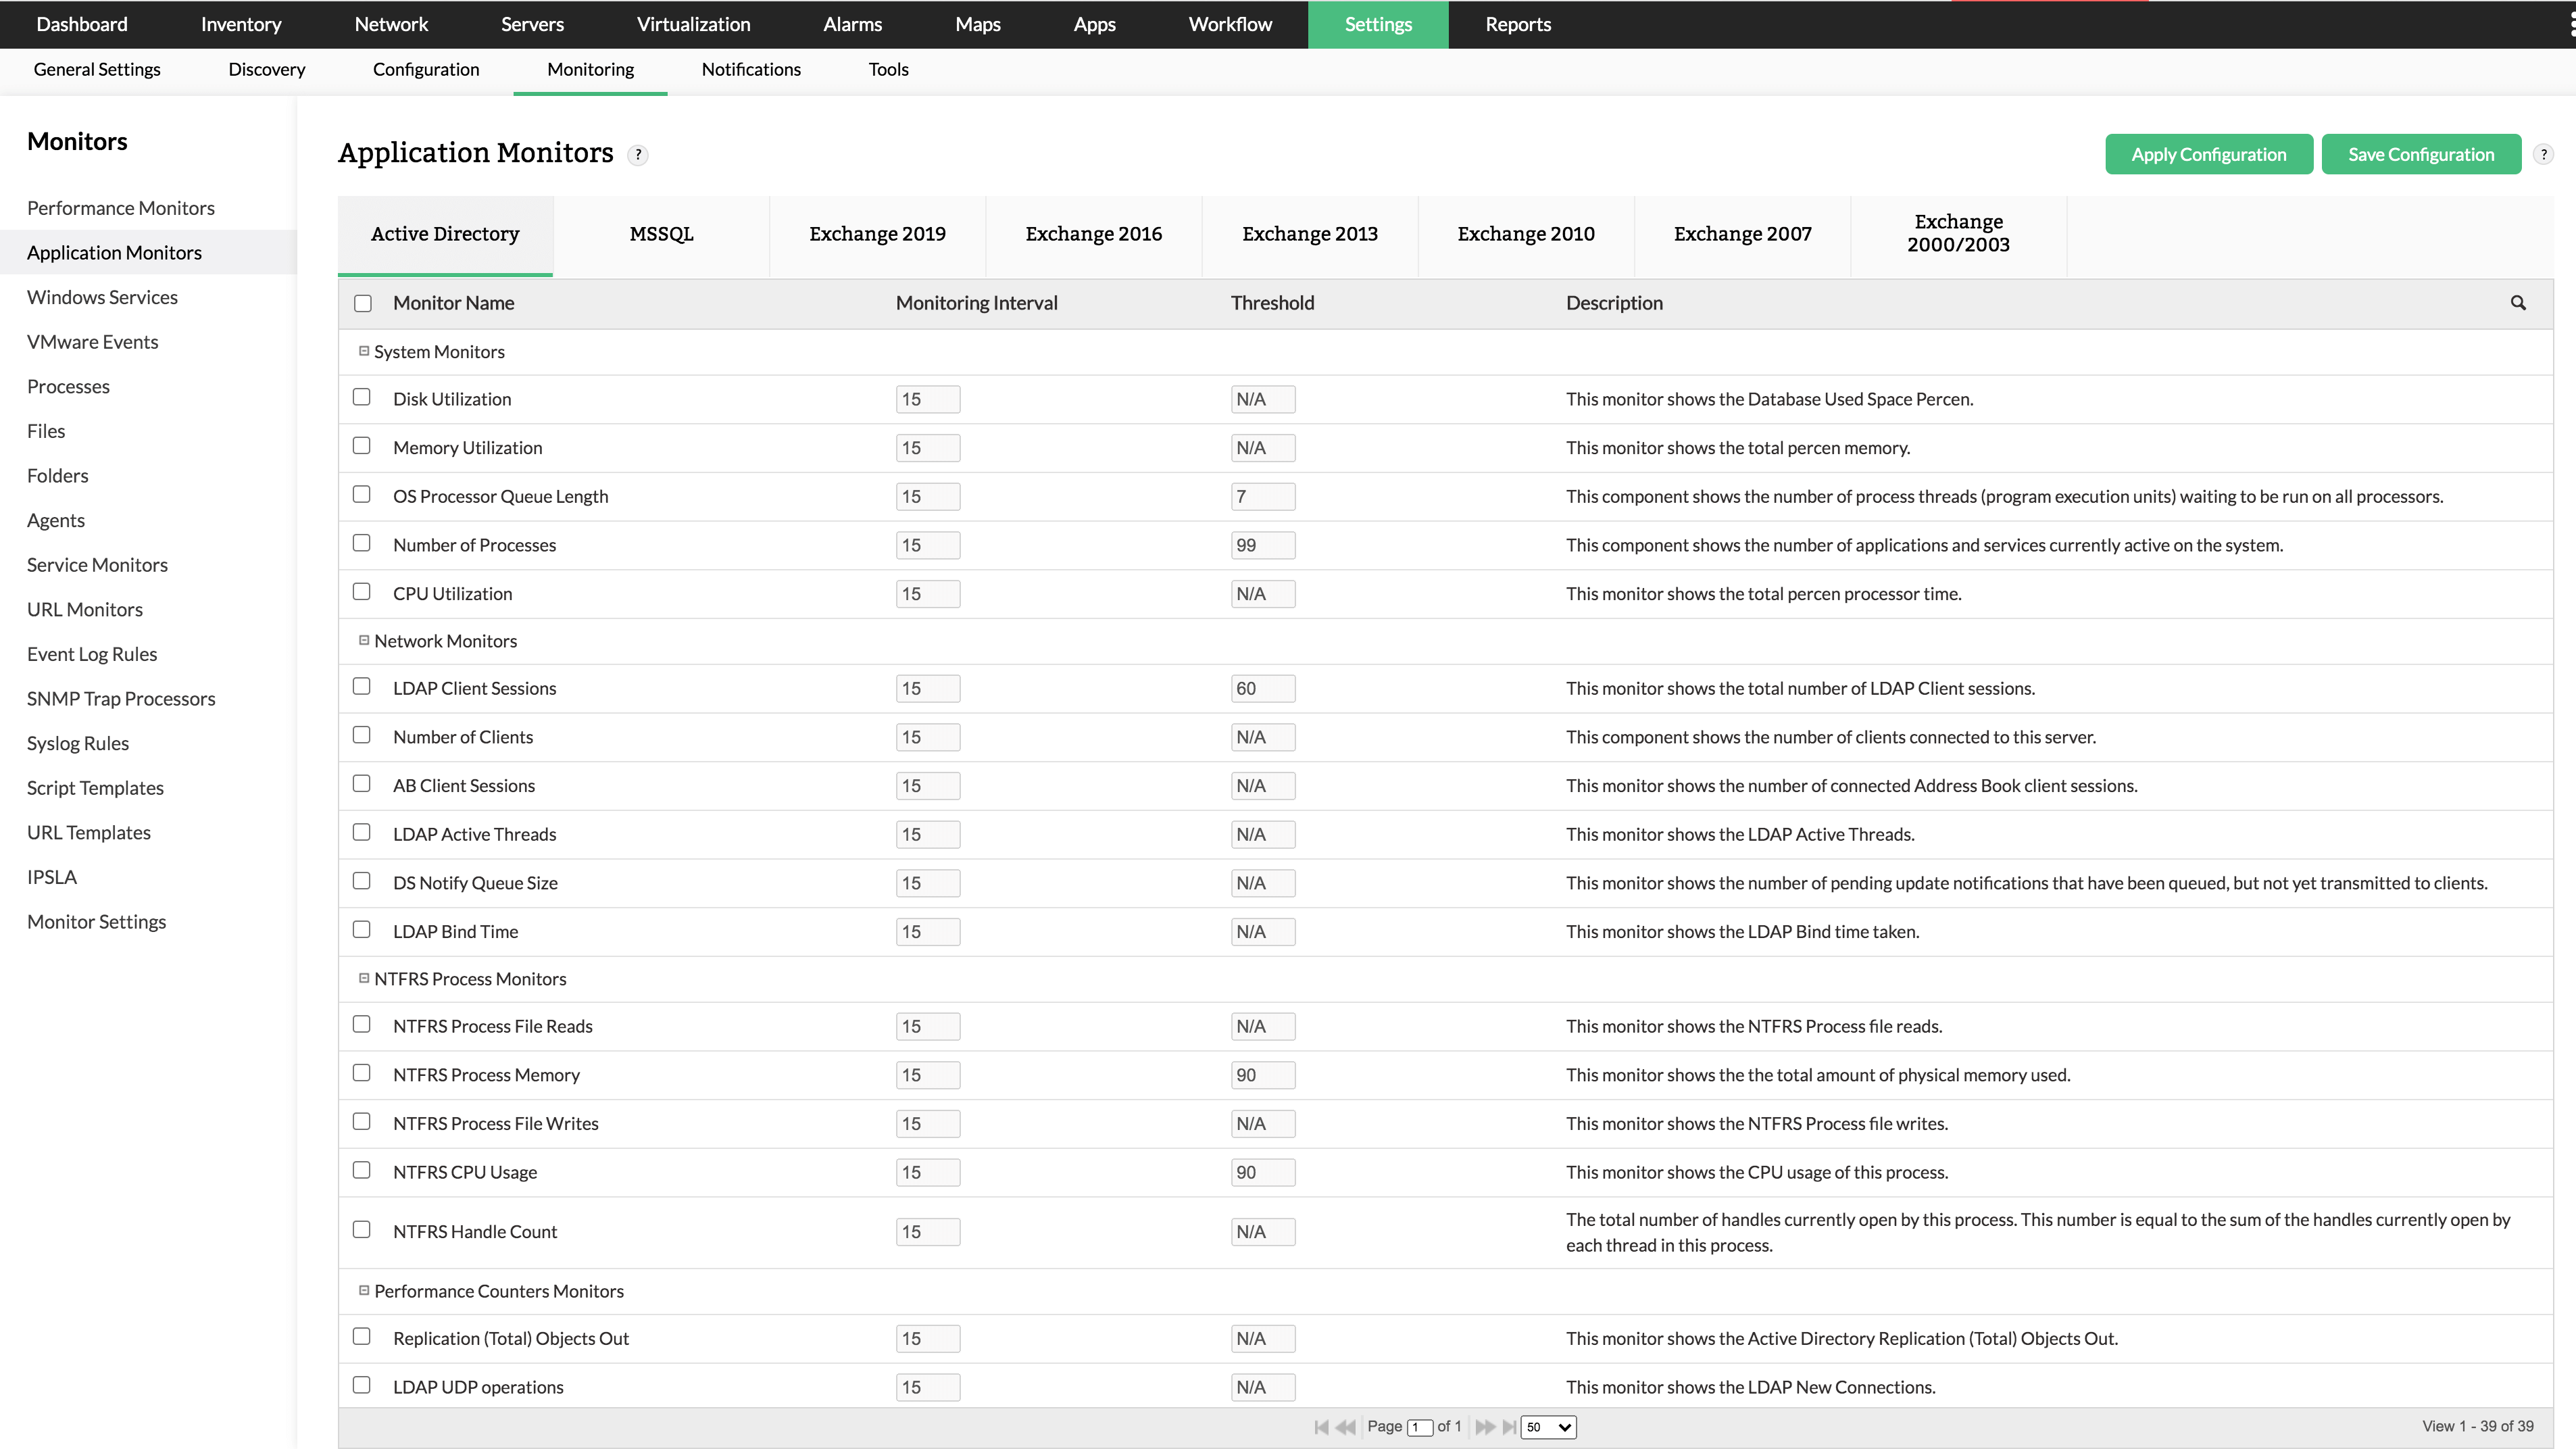2576x1449 pixels.
Task: Advance to next page with pagination arrow
Action: coord(1486,1427)
